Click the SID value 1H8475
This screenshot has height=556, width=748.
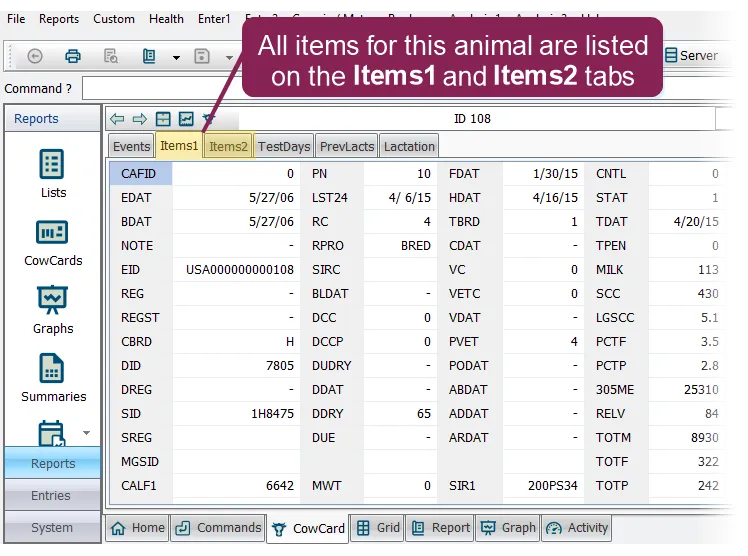(272, 413)
